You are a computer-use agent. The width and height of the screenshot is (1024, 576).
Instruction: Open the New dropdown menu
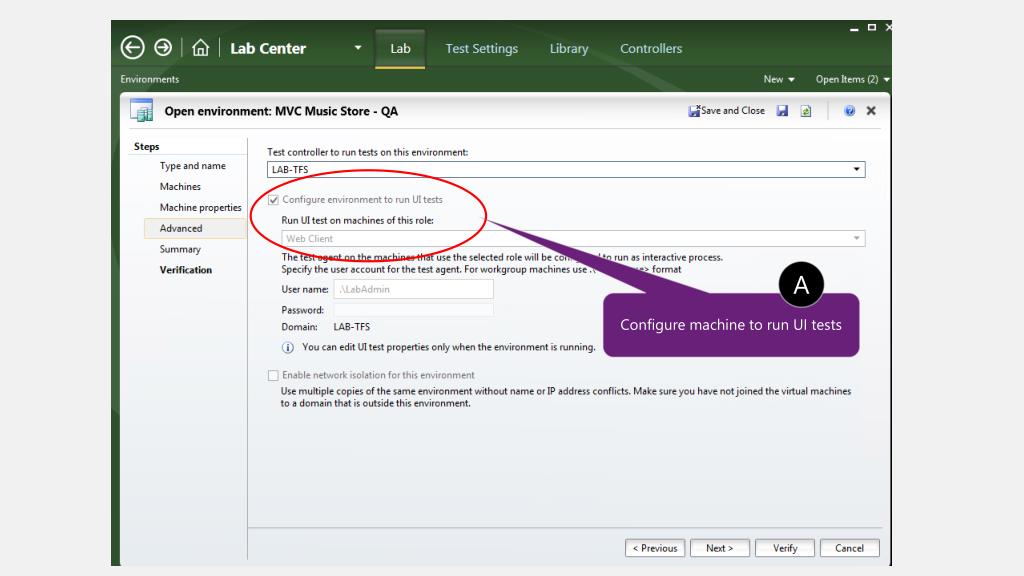pyautogui.click(x=778, y=79)
